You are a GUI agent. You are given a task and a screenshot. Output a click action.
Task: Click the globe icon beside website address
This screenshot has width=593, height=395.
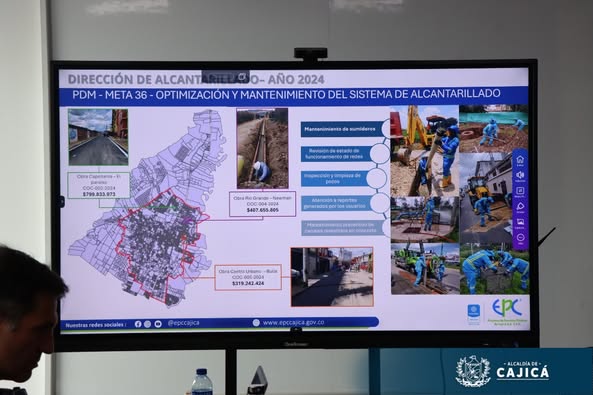click(256, 323)
